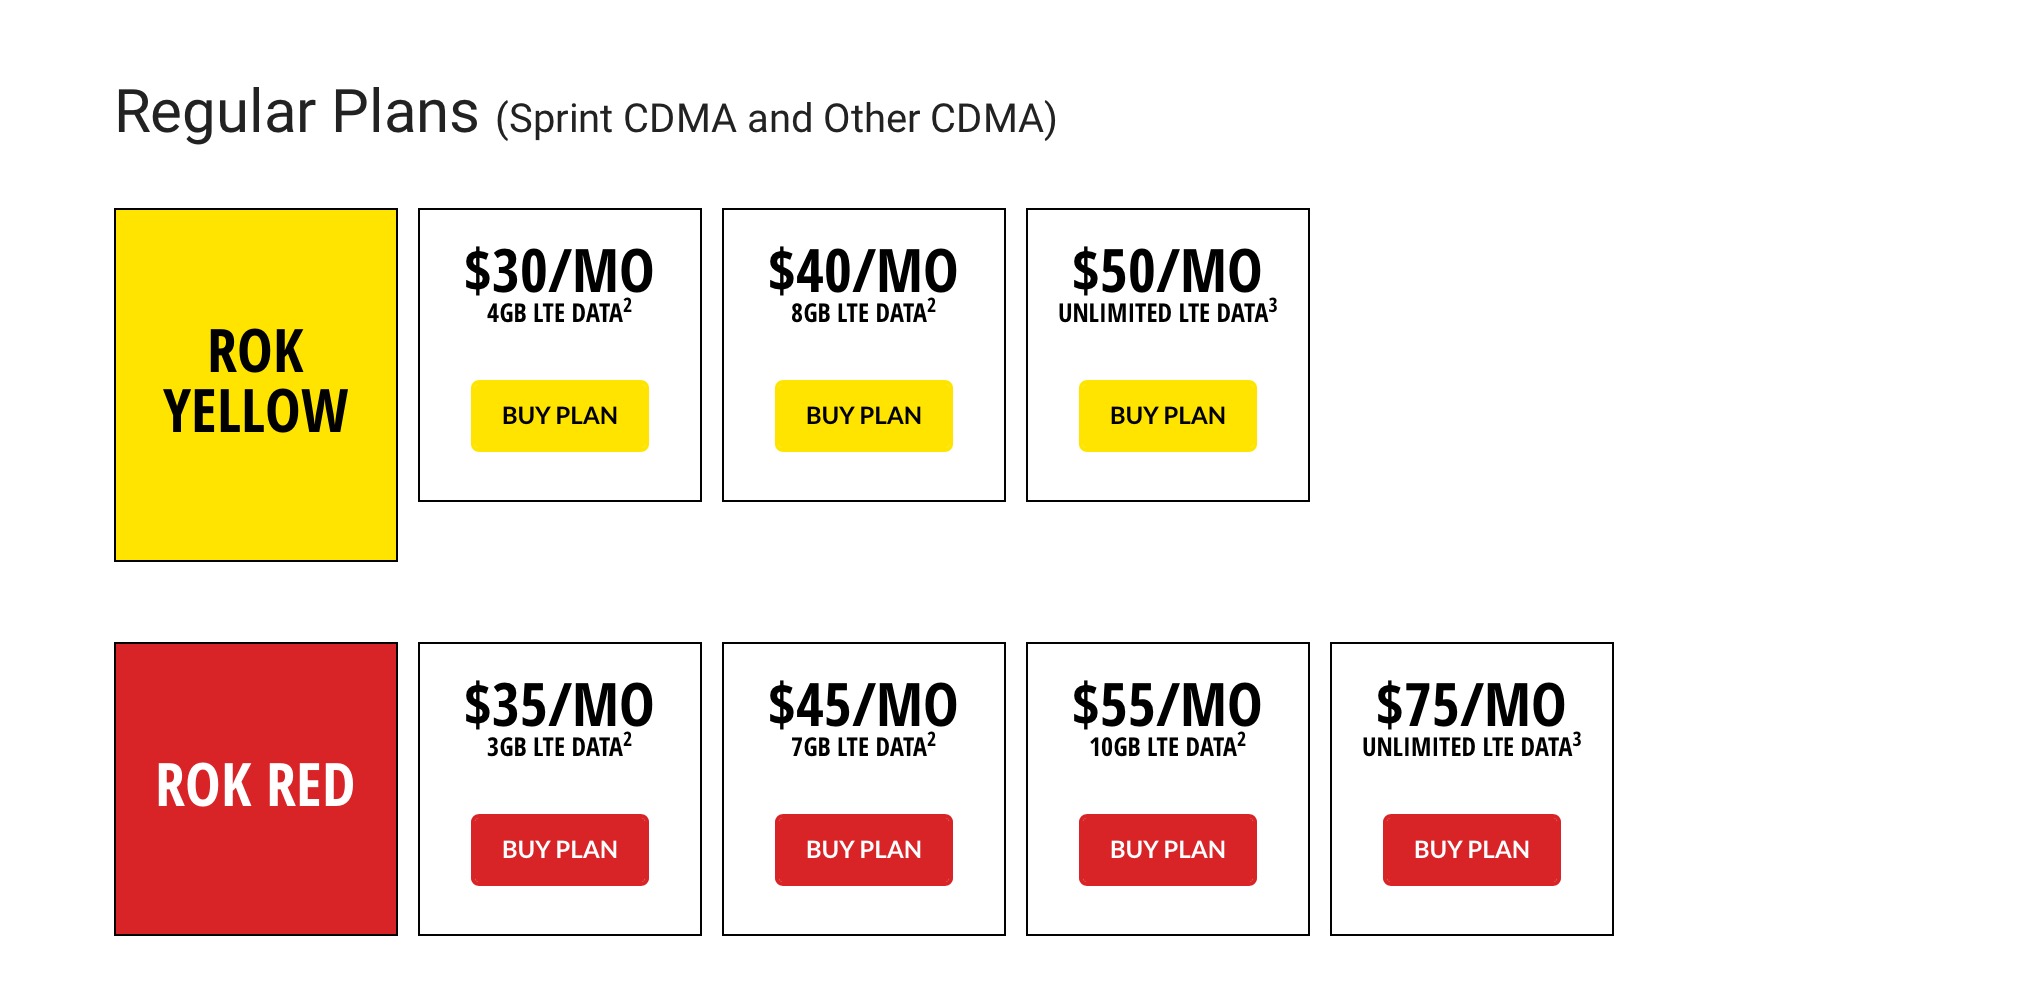The height and width of the screenshot is (994, 2033).
Task: Purchase the $50/mo unlimited yellow plan
Action: pos(1167,416)
